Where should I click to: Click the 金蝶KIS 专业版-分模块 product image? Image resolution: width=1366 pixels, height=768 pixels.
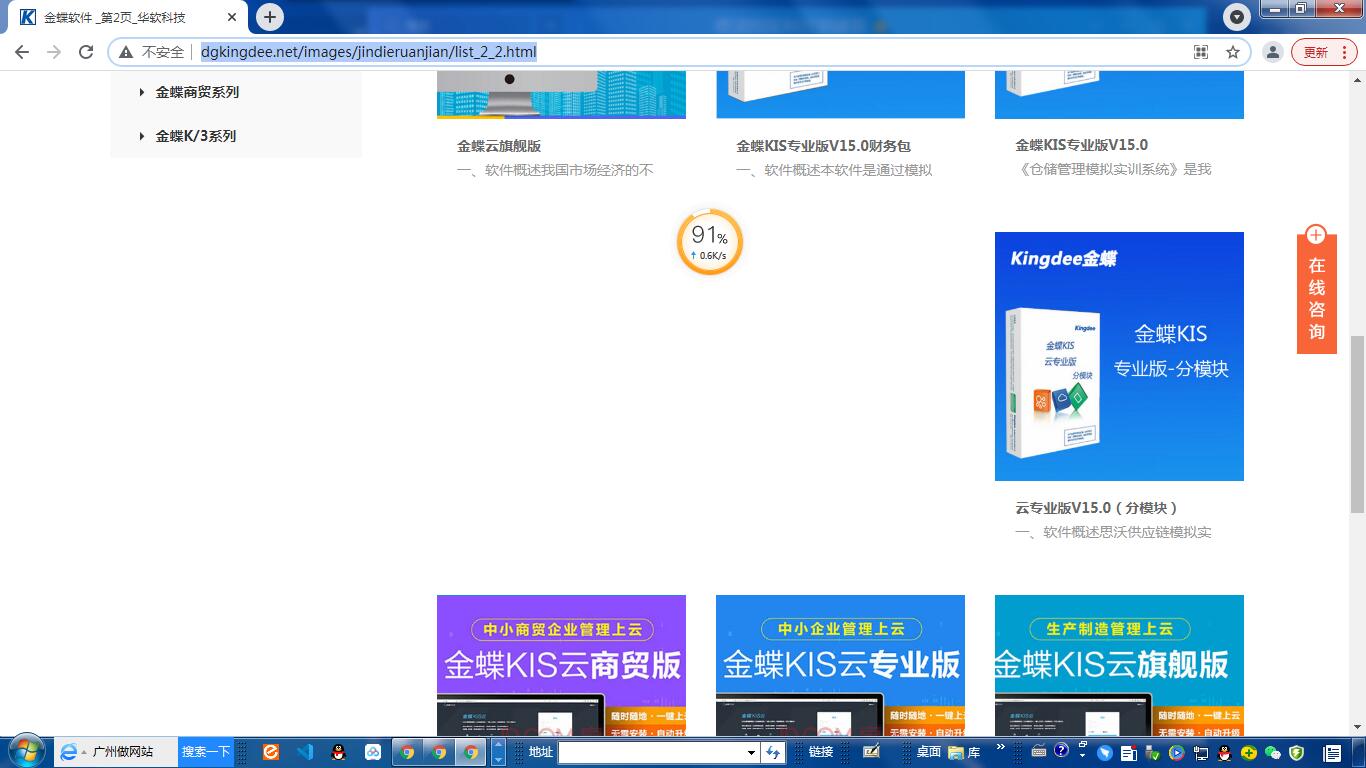click(x=1119, y=356)
